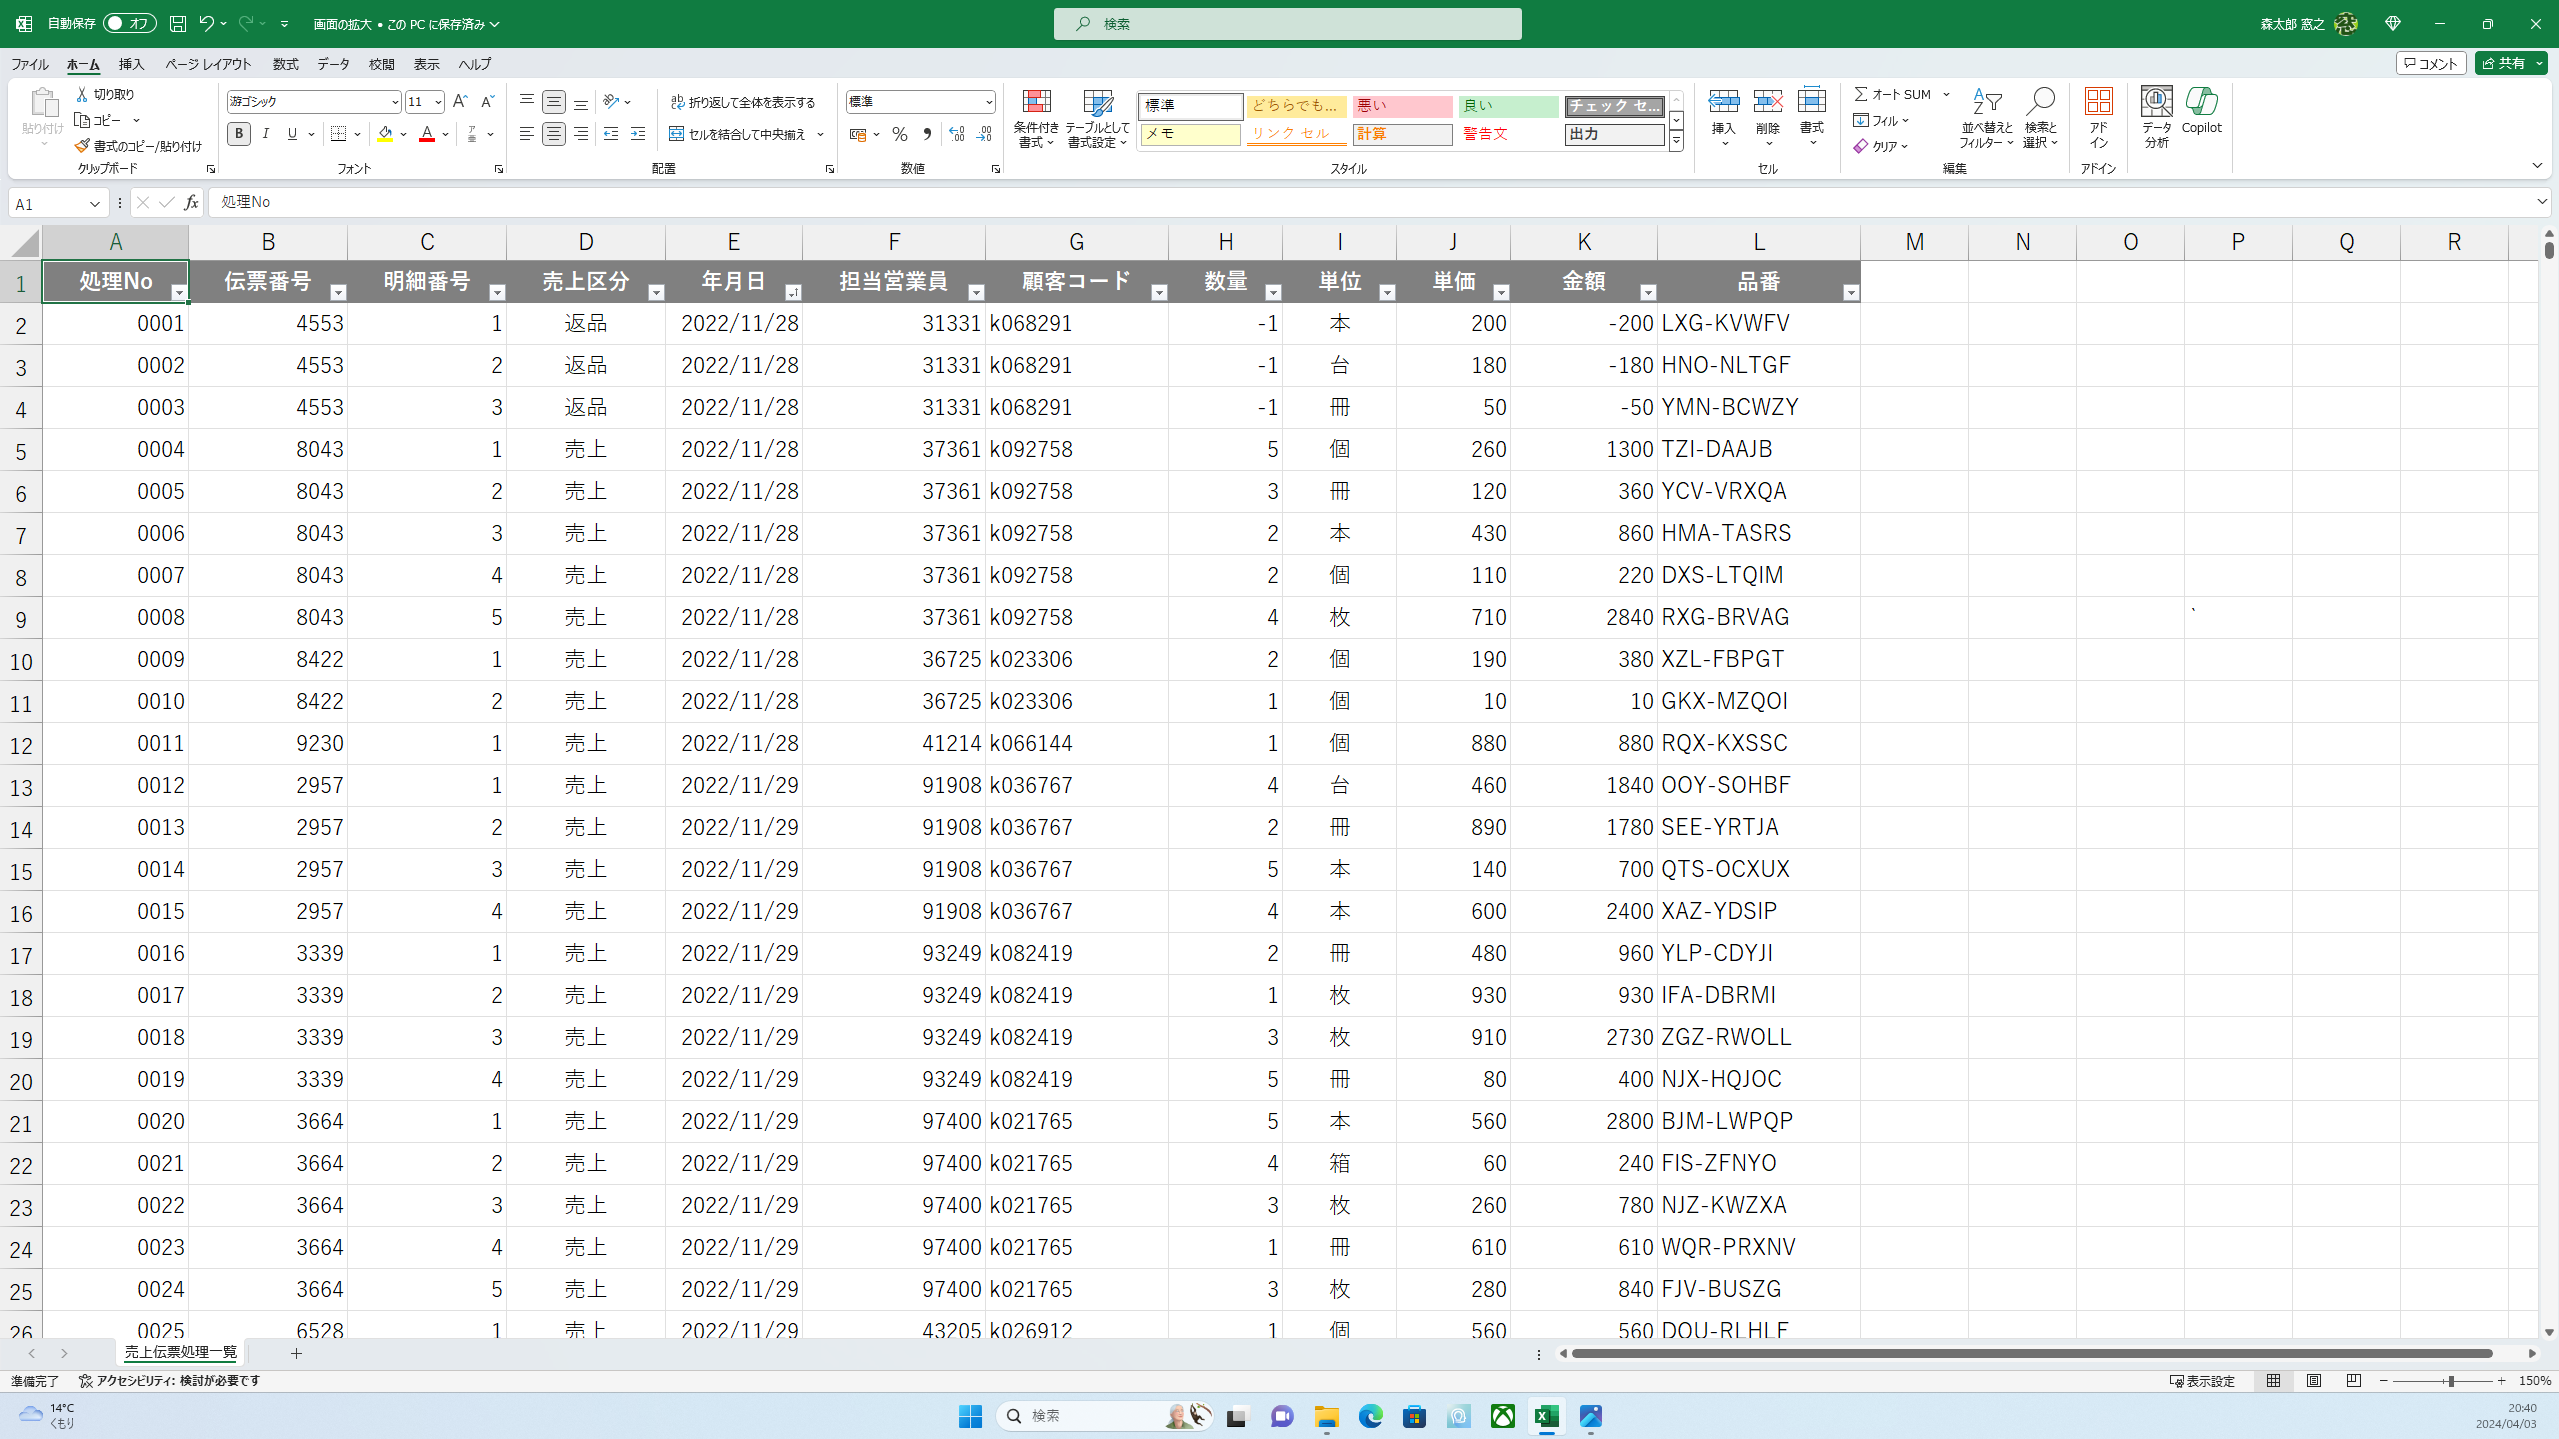Image resolution: width=2559 pixels, height=1439 pixels.
Task: Click the Sort & Filter icon
Action: [x=1986, y=103]
